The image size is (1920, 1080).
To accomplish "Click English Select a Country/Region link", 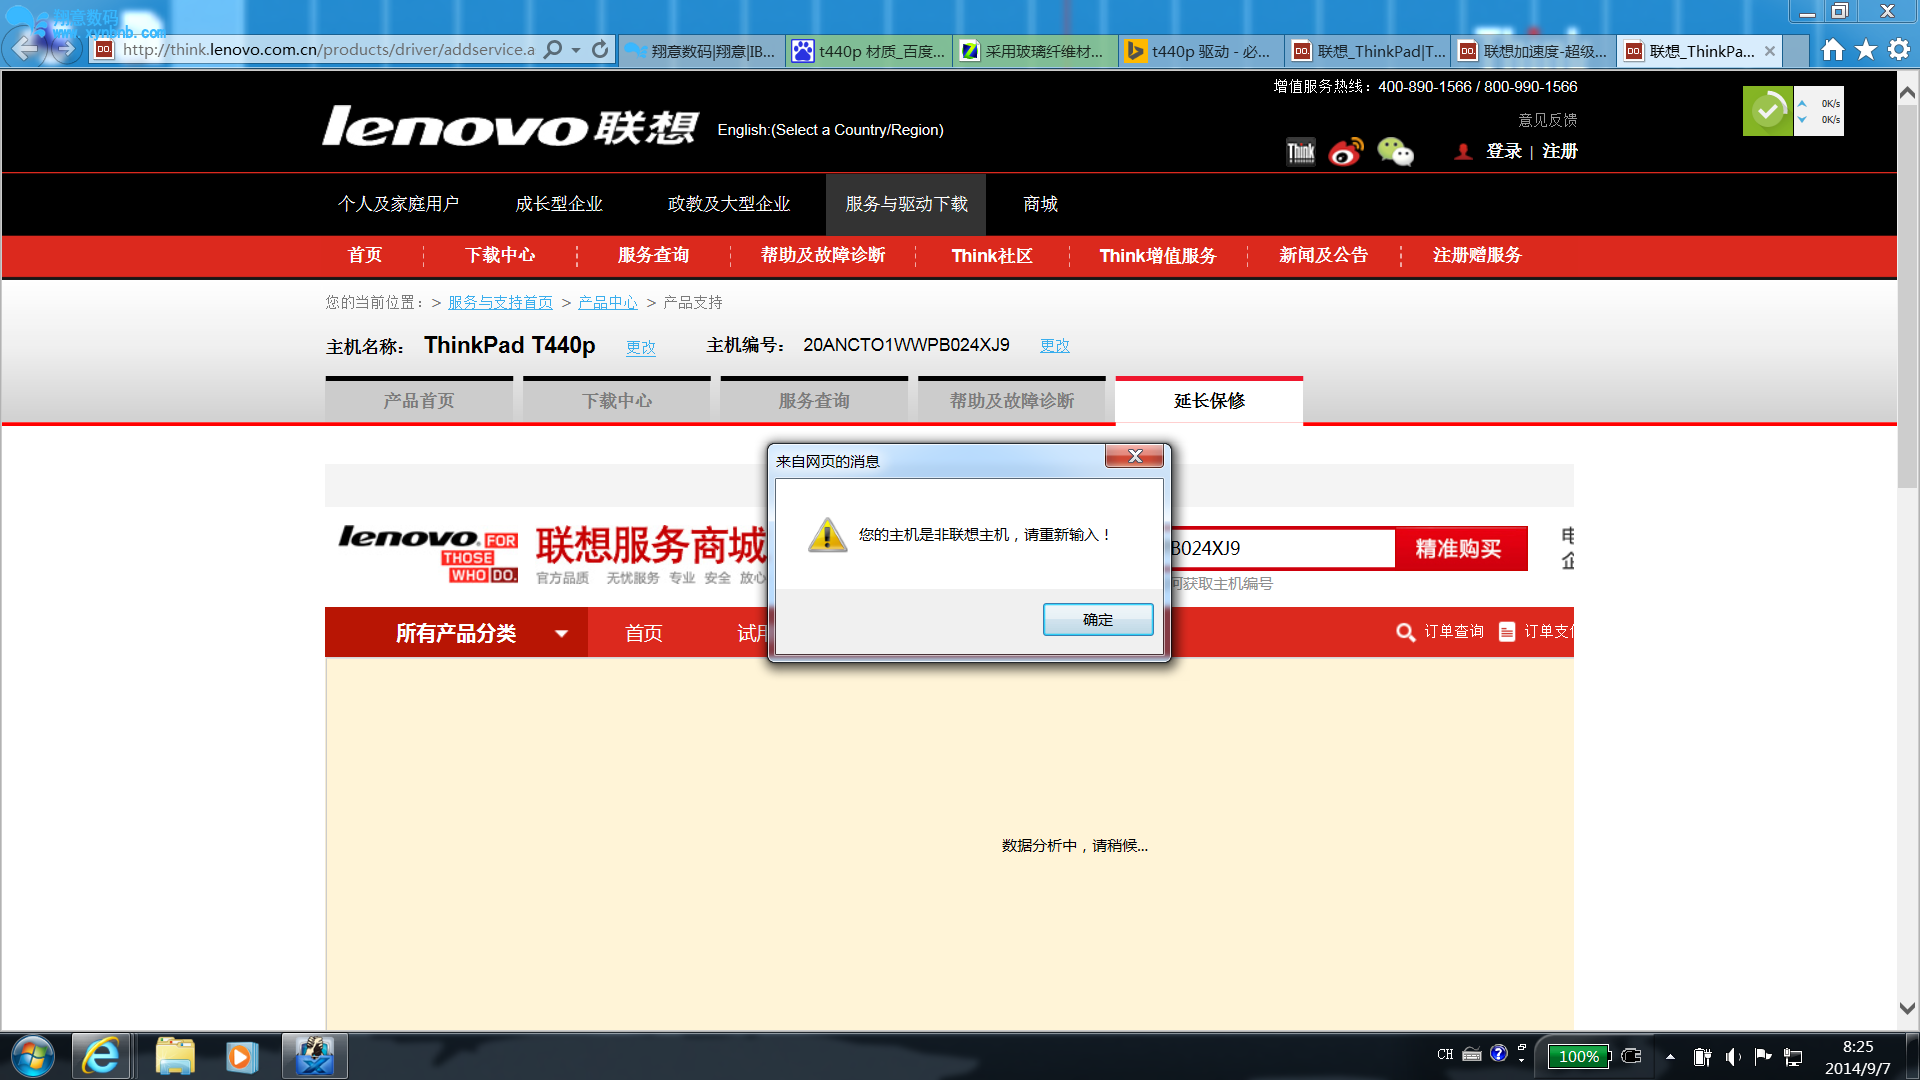I will [830, 130].
